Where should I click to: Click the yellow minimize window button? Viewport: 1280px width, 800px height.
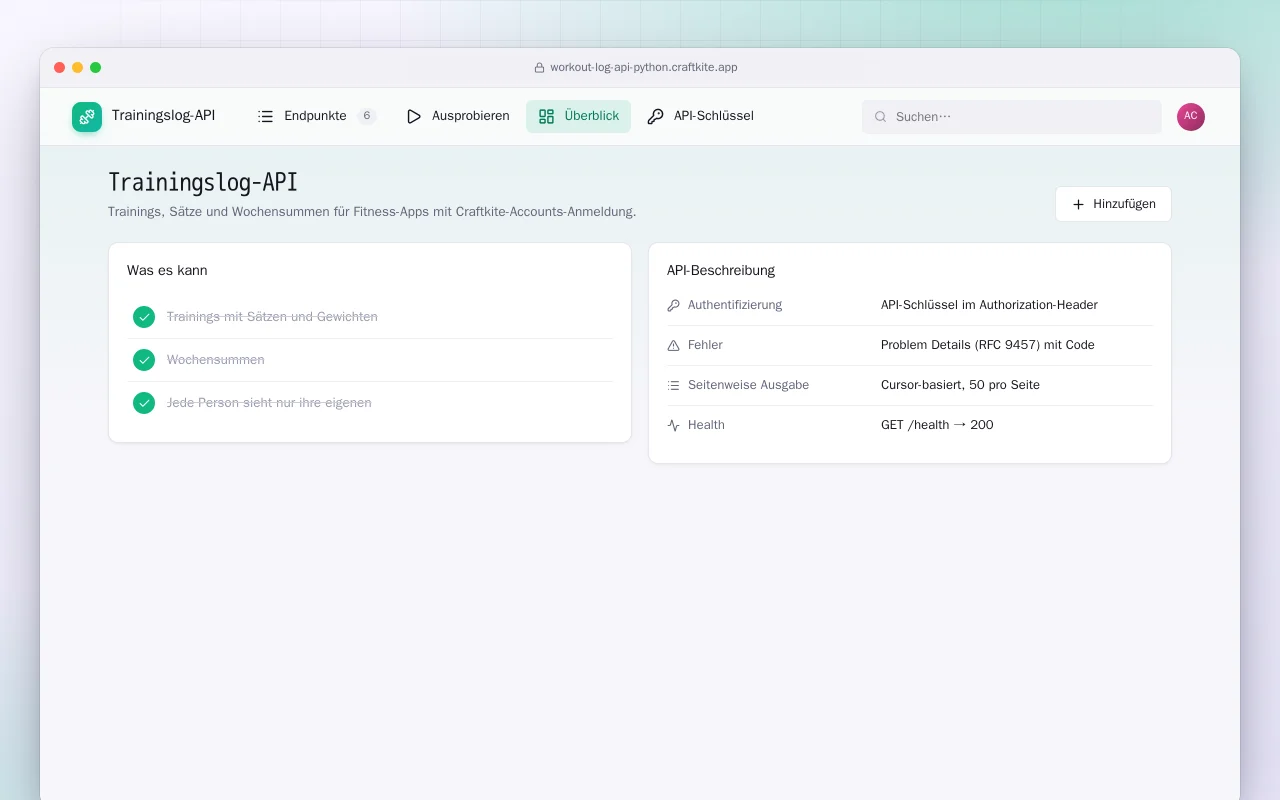(x=78, y=68)
